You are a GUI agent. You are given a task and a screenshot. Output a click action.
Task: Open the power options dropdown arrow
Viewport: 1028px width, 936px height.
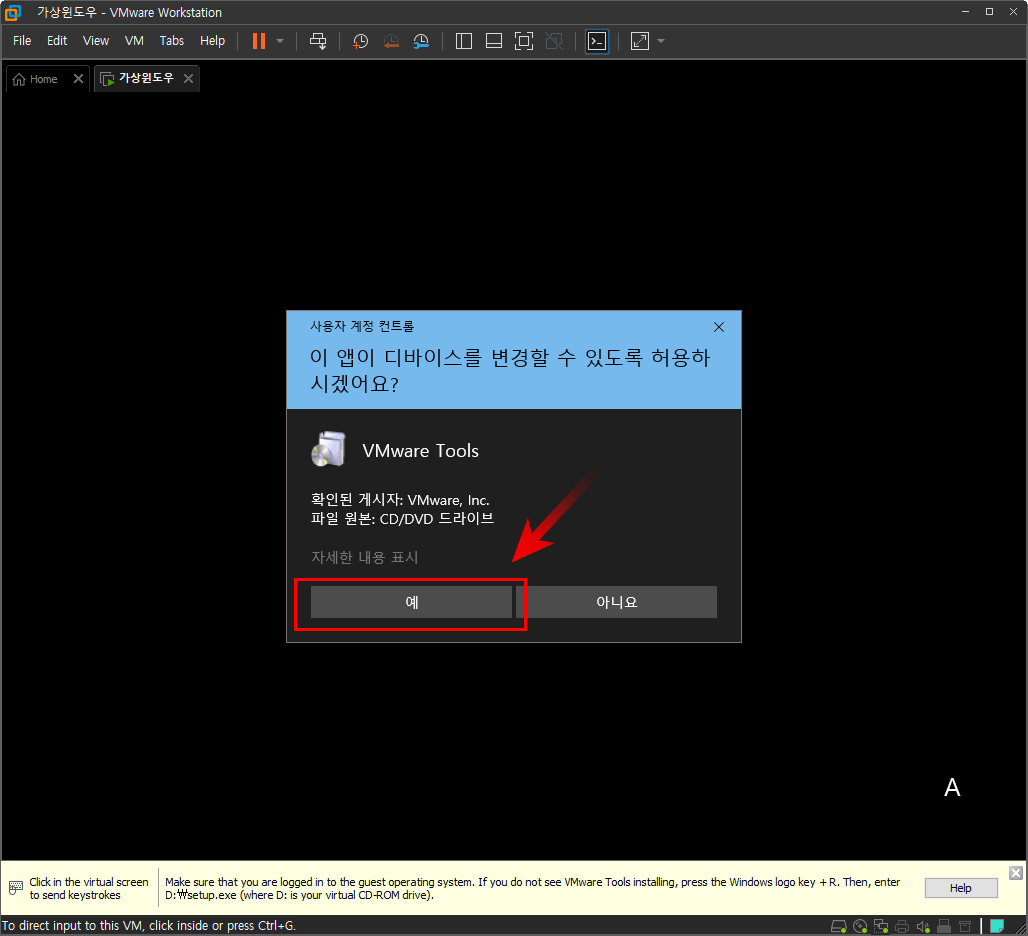tap(280, 41)
